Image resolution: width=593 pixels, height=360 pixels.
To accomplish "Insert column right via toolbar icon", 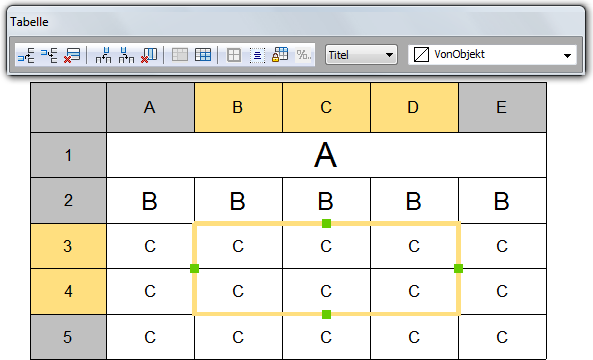I will click(126, 55).
